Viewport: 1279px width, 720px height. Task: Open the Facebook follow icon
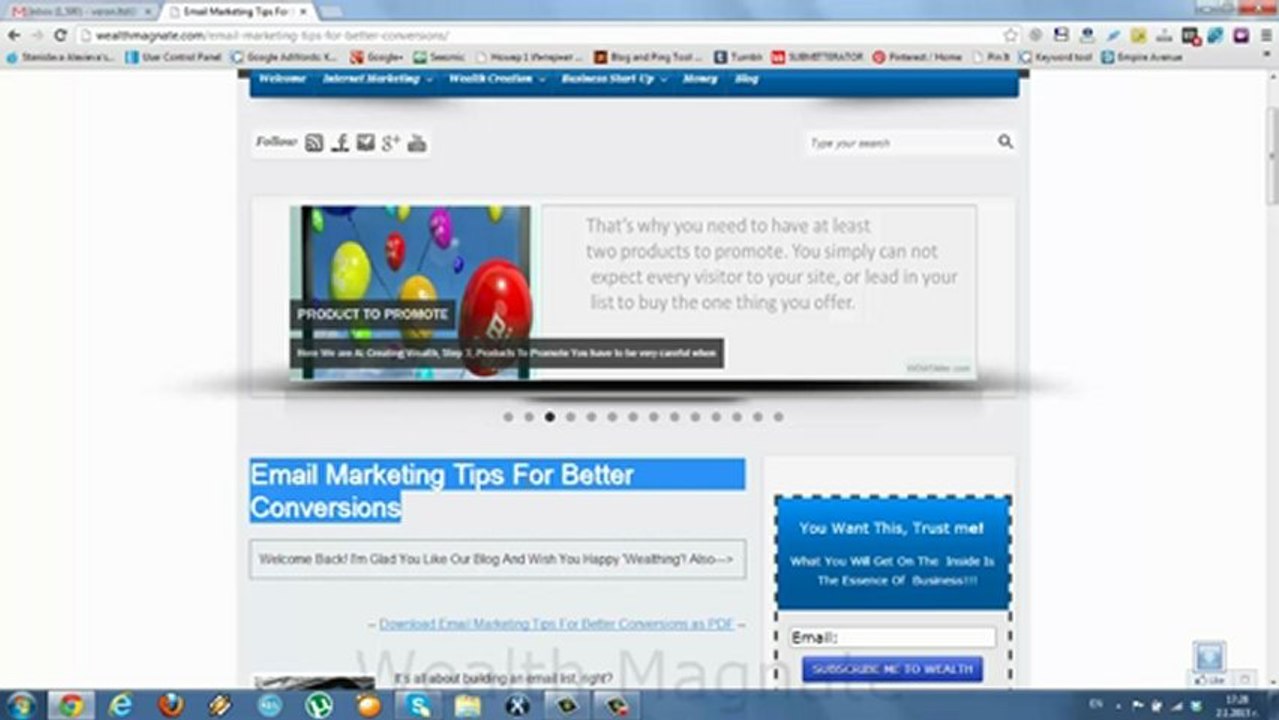pos(340,143)
